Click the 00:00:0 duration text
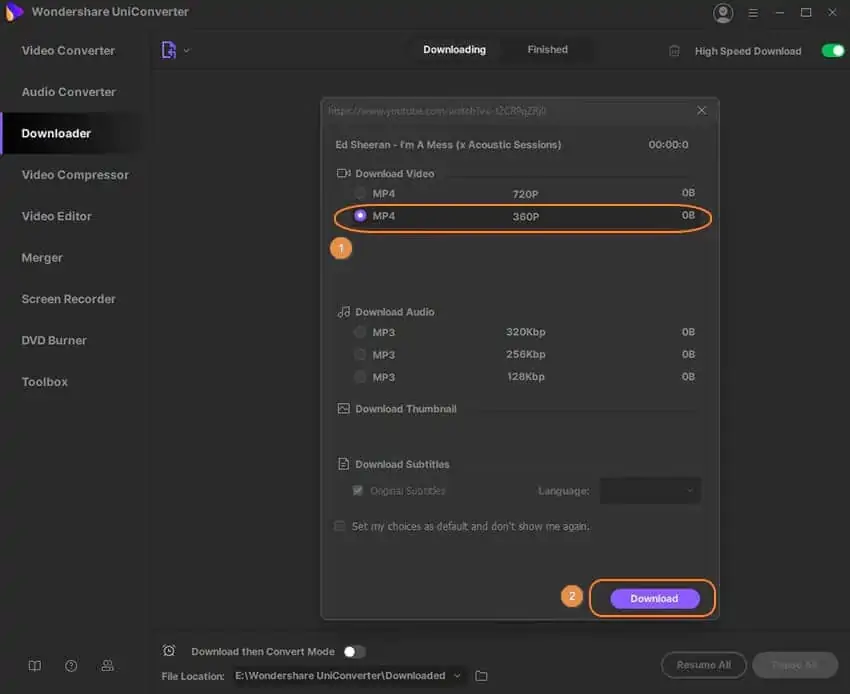850x694 pixels. (x=668, y=145)
